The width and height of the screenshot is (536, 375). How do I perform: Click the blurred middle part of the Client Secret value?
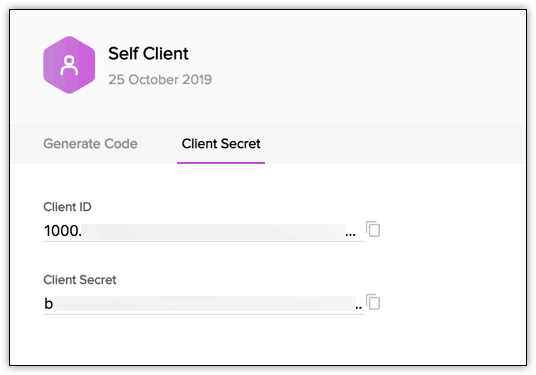(x=204, y=304)
